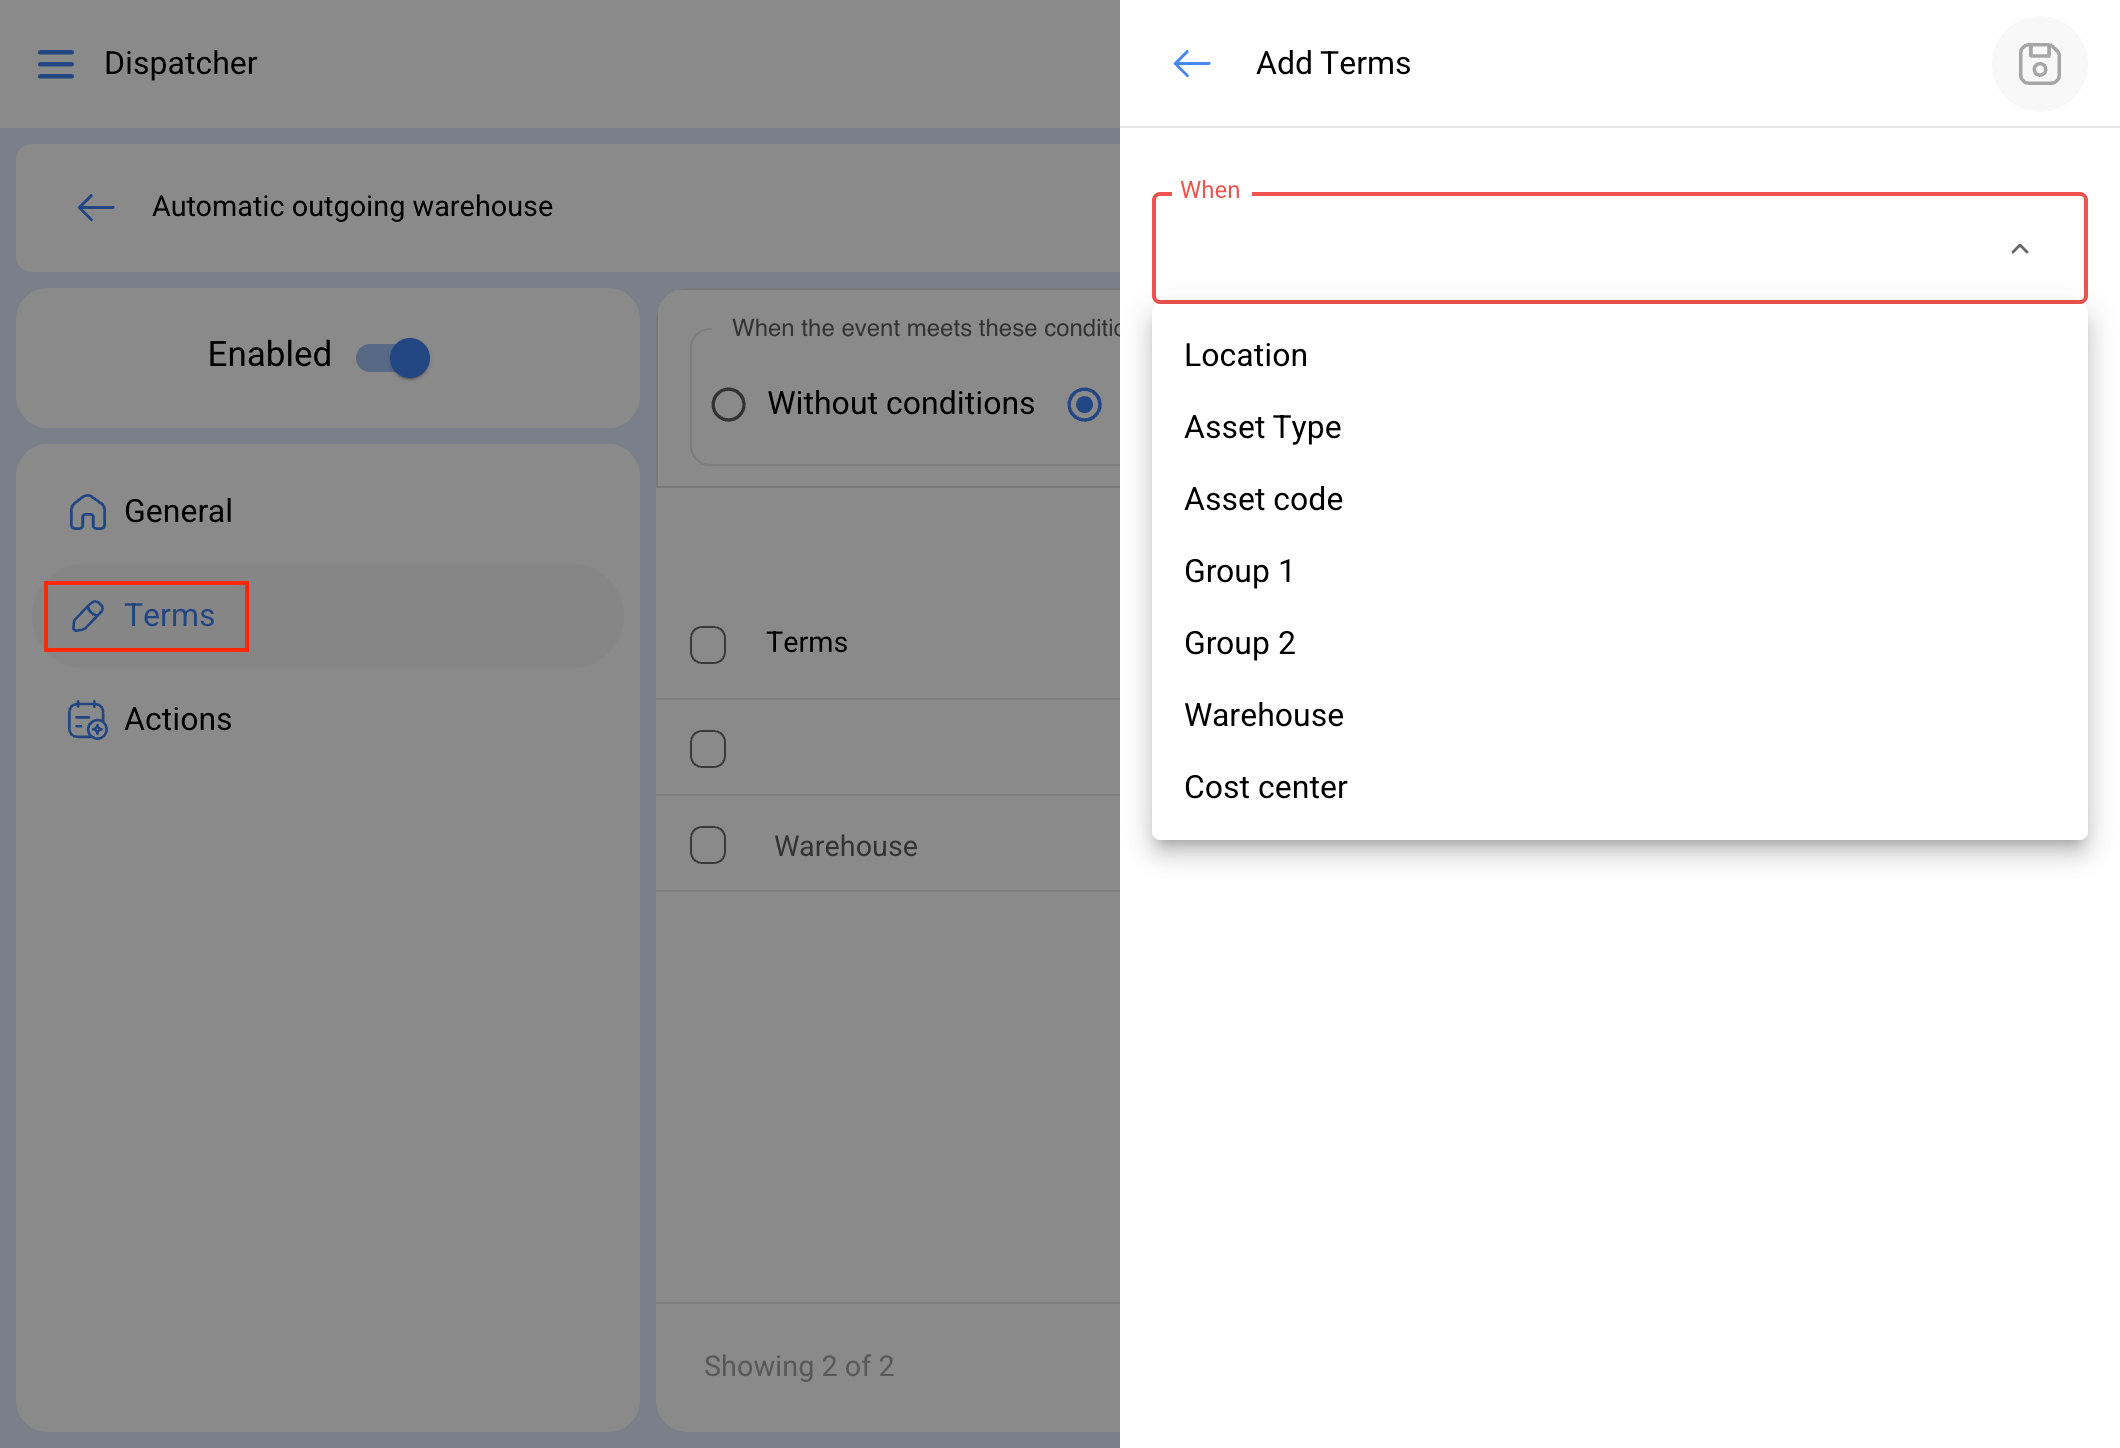Image resolution: width=2120 pixels, height=1448 pixels.
Task: Choose Asset code from the When list
Action: 1620,500
